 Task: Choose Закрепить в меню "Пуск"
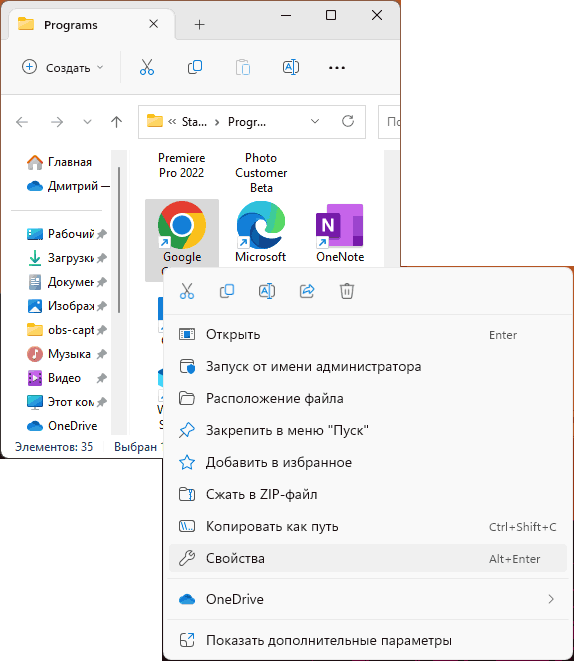[x=367, y=430]
